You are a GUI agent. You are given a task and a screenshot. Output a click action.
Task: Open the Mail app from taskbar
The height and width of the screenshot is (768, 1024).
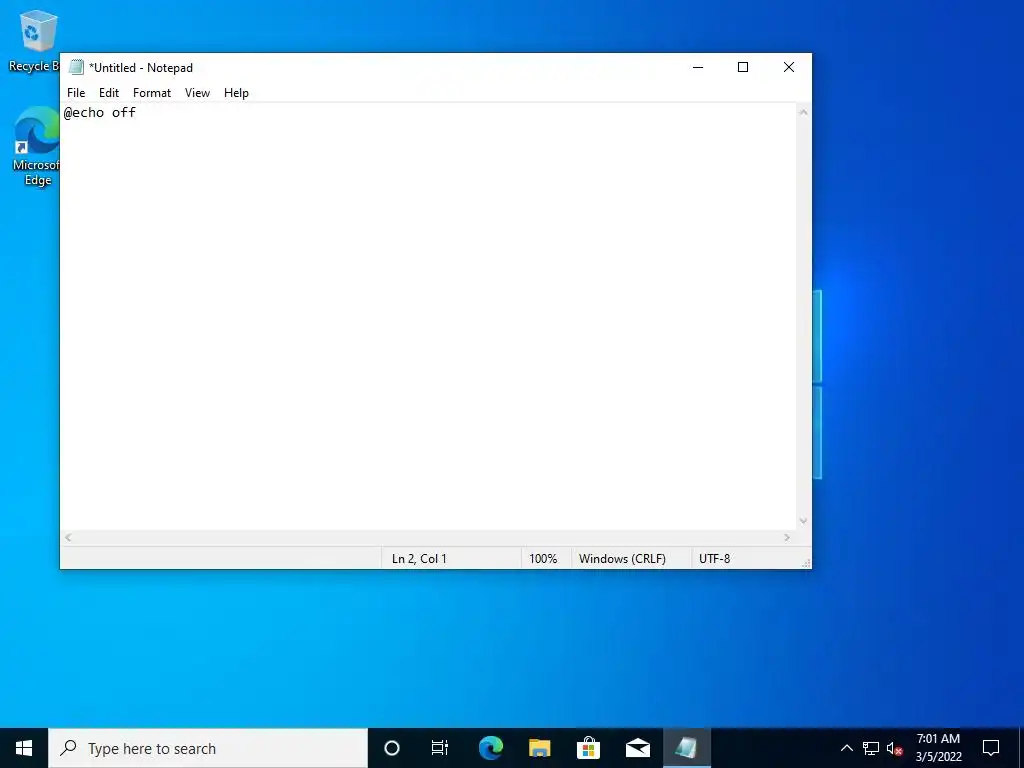[x=638, y=748]
